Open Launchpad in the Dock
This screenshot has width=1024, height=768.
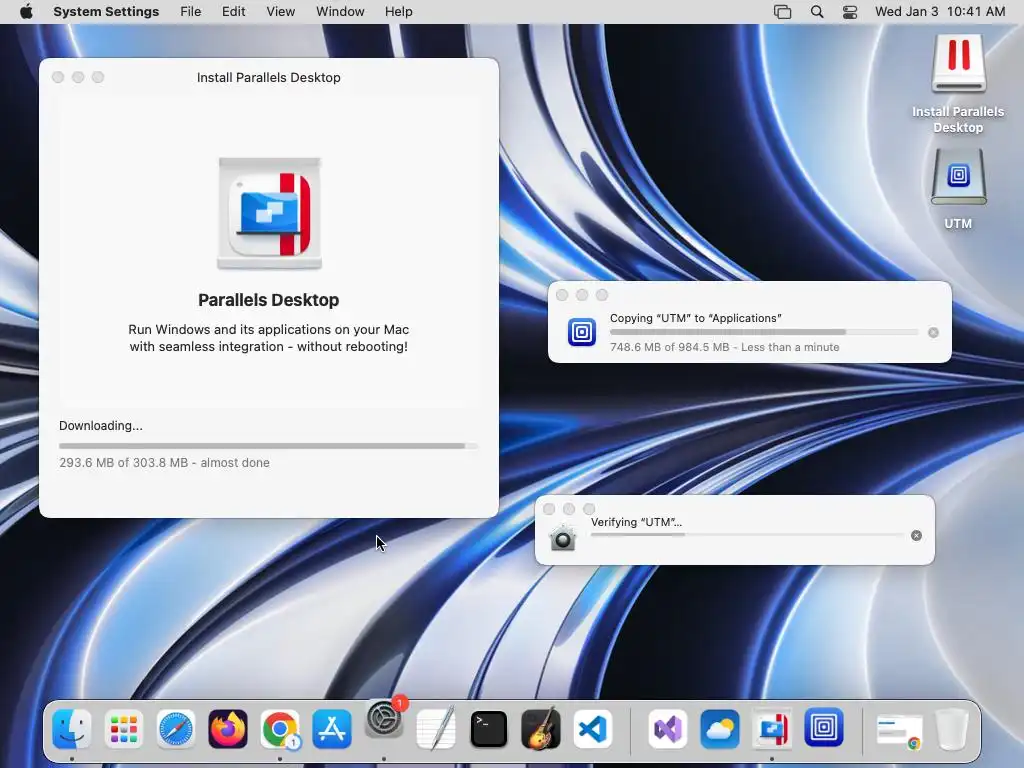(x=123, y=728)
